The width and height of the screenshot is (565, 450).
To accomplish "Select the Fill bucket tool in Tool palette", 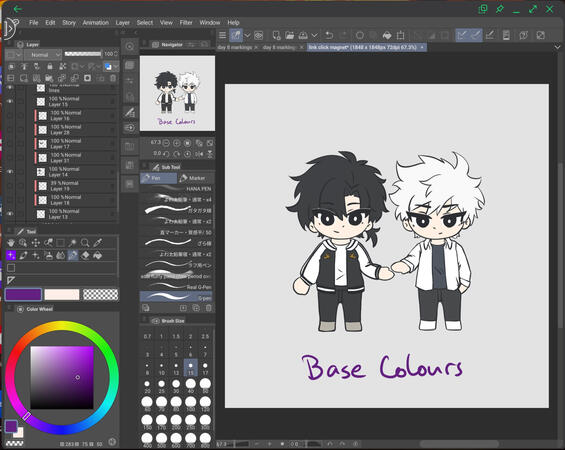I will [97, 255].
